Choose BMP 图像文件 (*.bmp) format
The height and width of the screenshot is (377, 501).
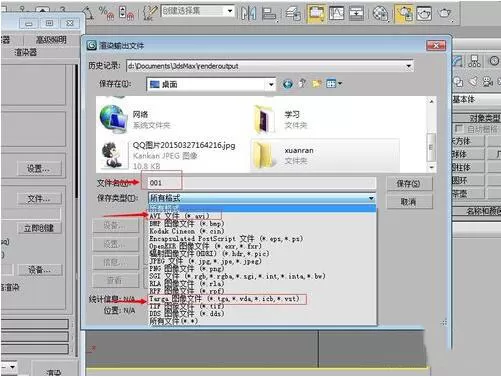tap(187, 224)
